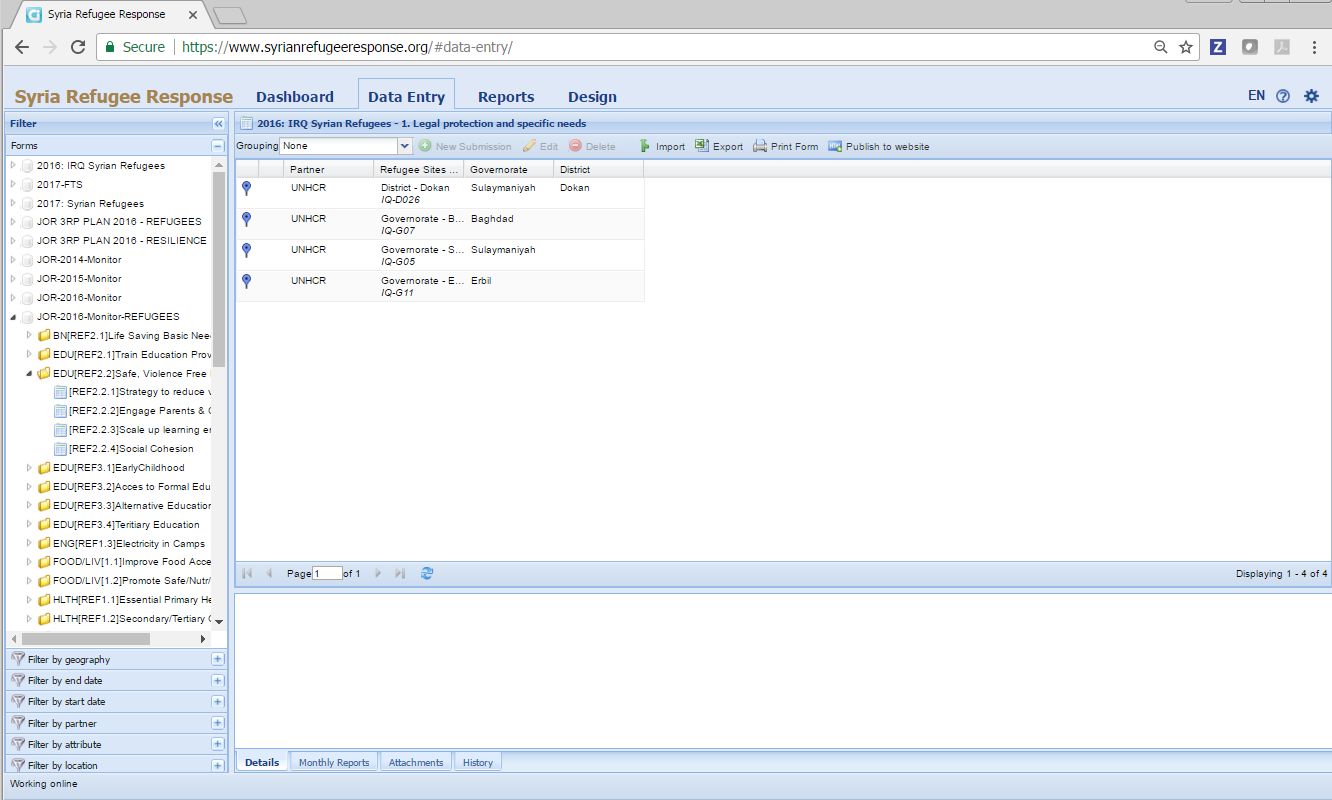Viewport: 1332px width, 800px height.
Task: Open the help question mark icon
Action: pos(1283,96)
